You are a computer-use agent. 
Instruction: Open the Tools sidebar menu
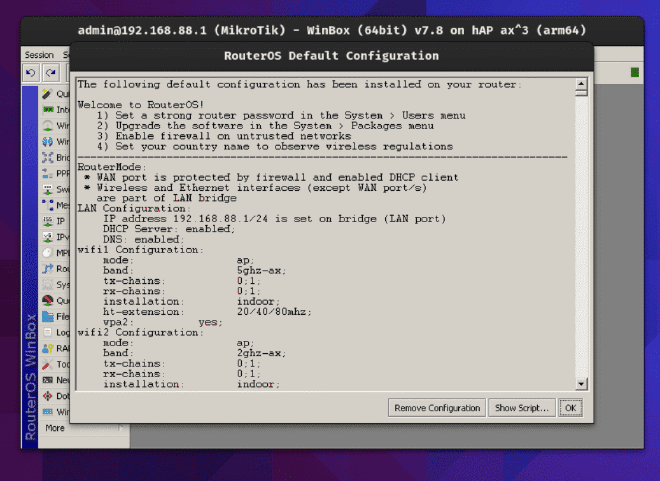[x=55, y=364]
